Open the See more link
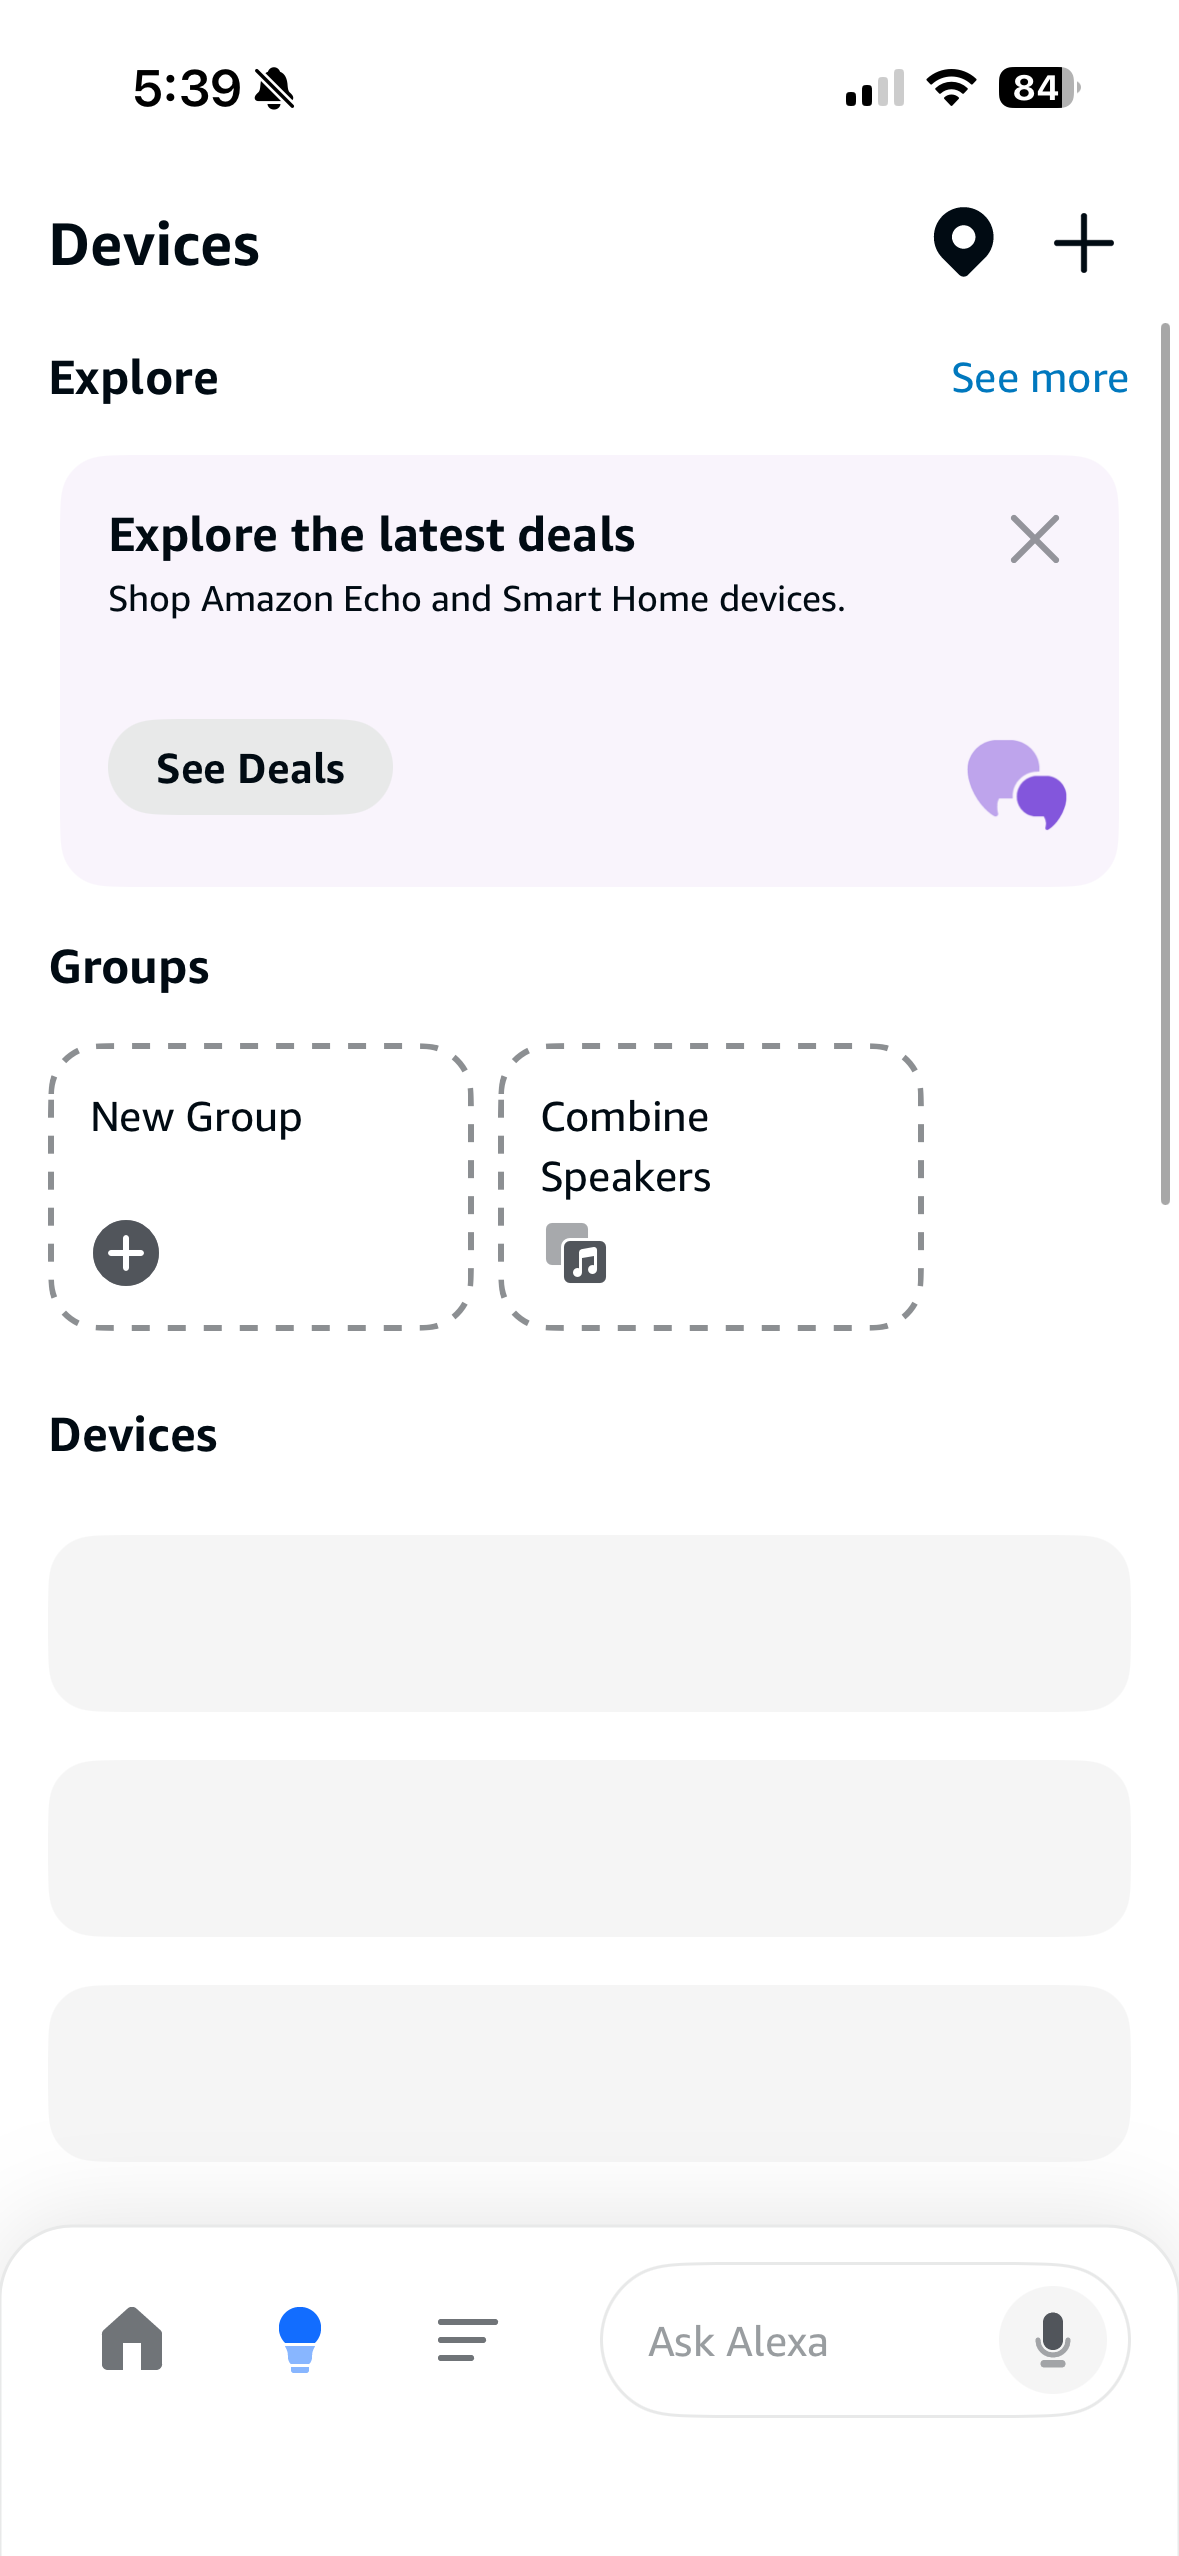This screenshot has width=1179, height=2556. (1039, 379)
